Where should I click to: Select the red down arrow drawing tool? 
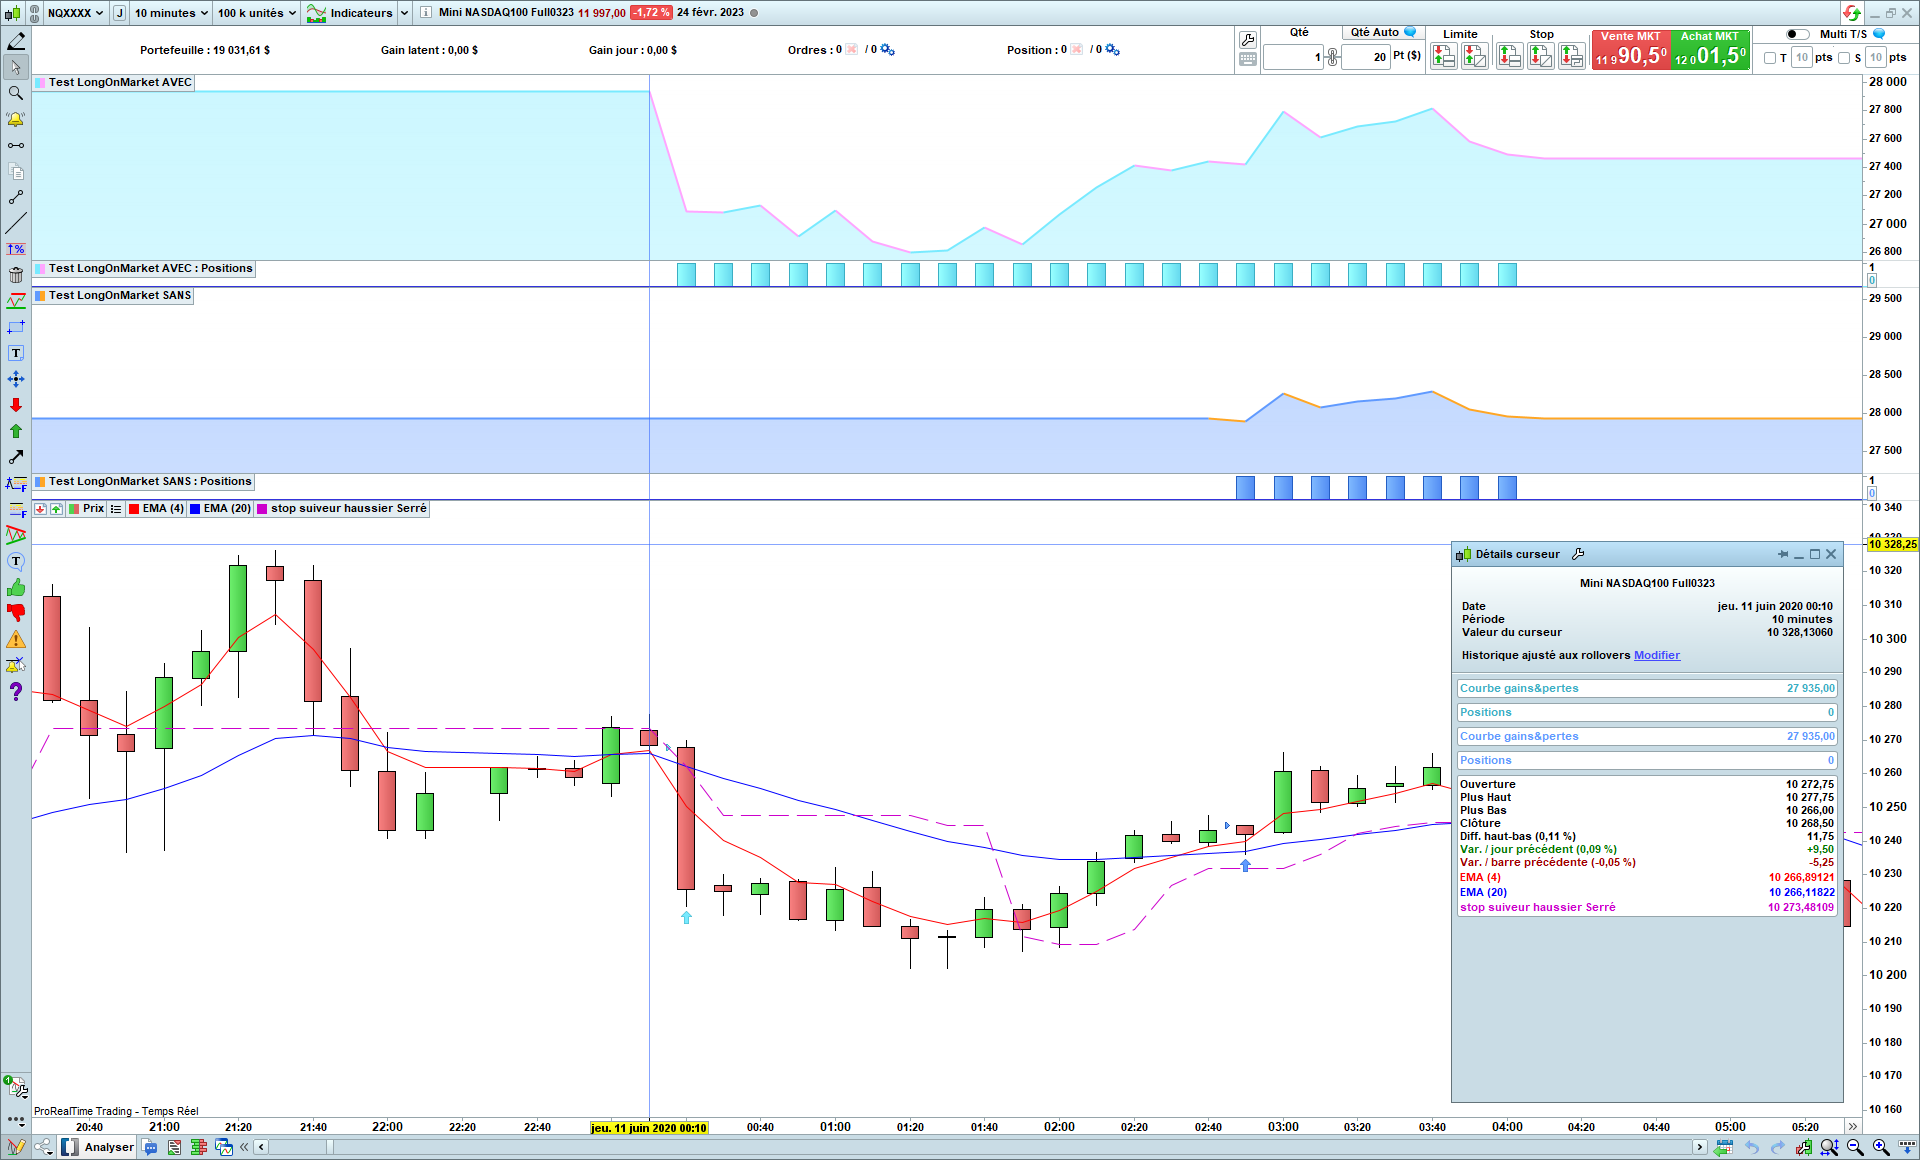tap(15, 405)
